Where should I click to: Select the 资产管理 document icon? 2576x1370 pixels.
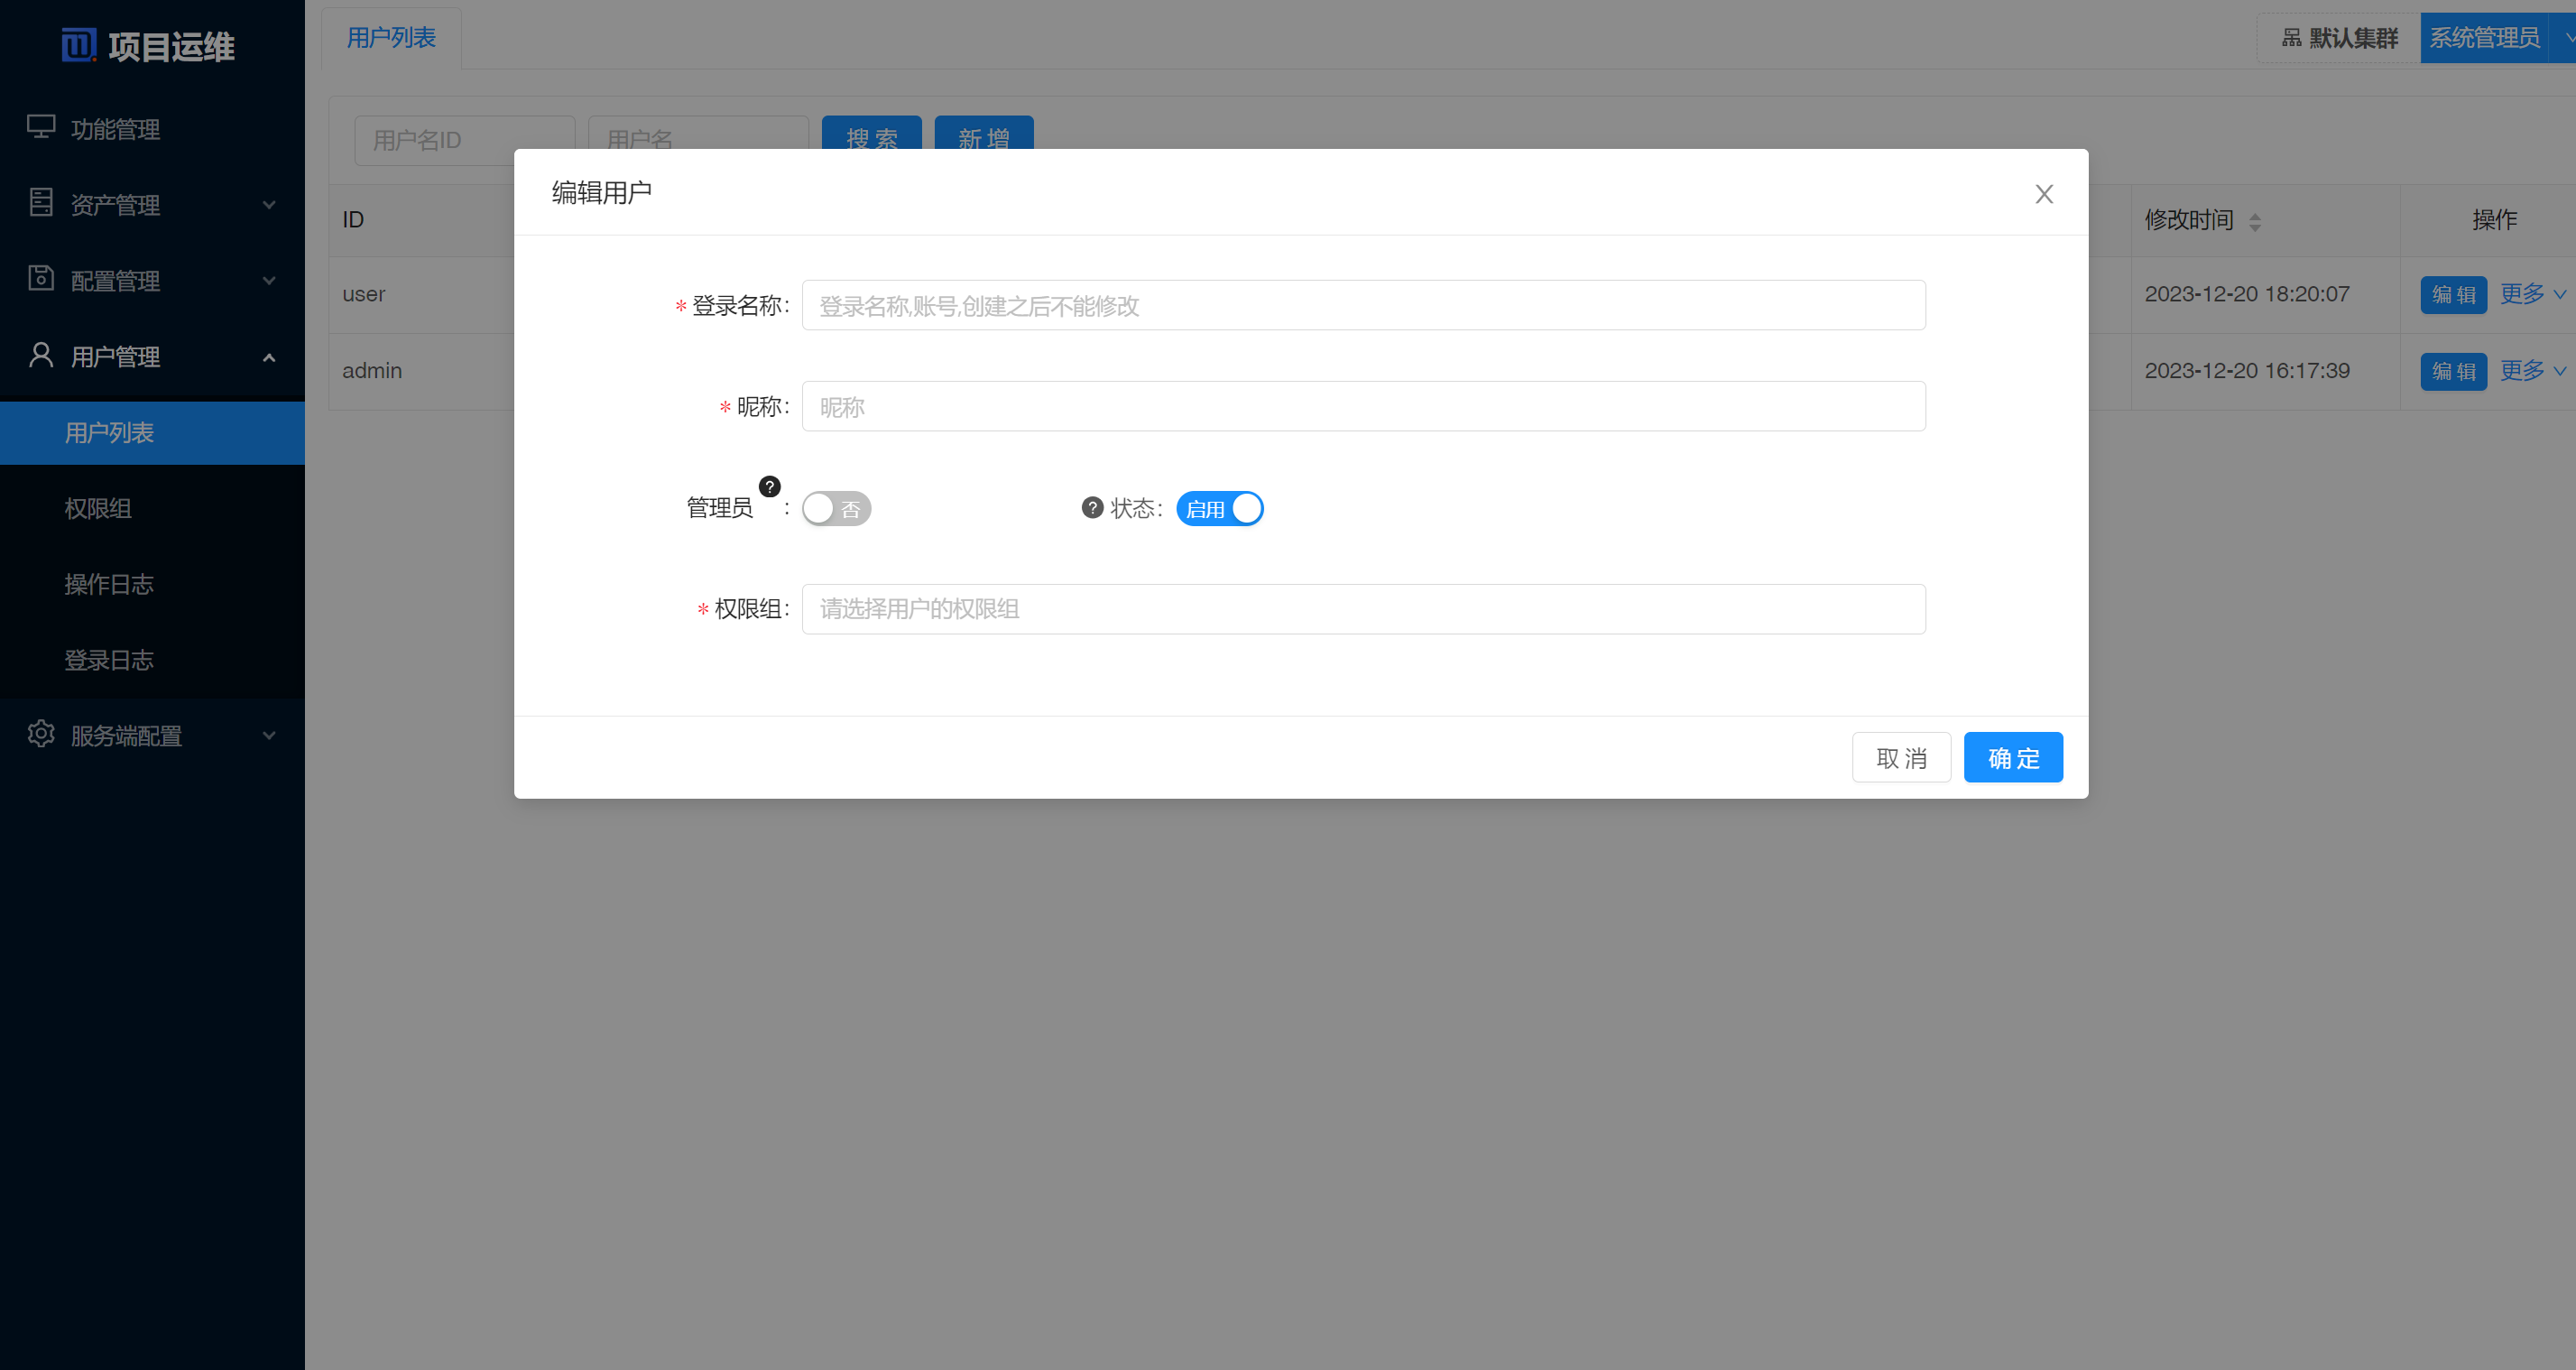(41, 203)
